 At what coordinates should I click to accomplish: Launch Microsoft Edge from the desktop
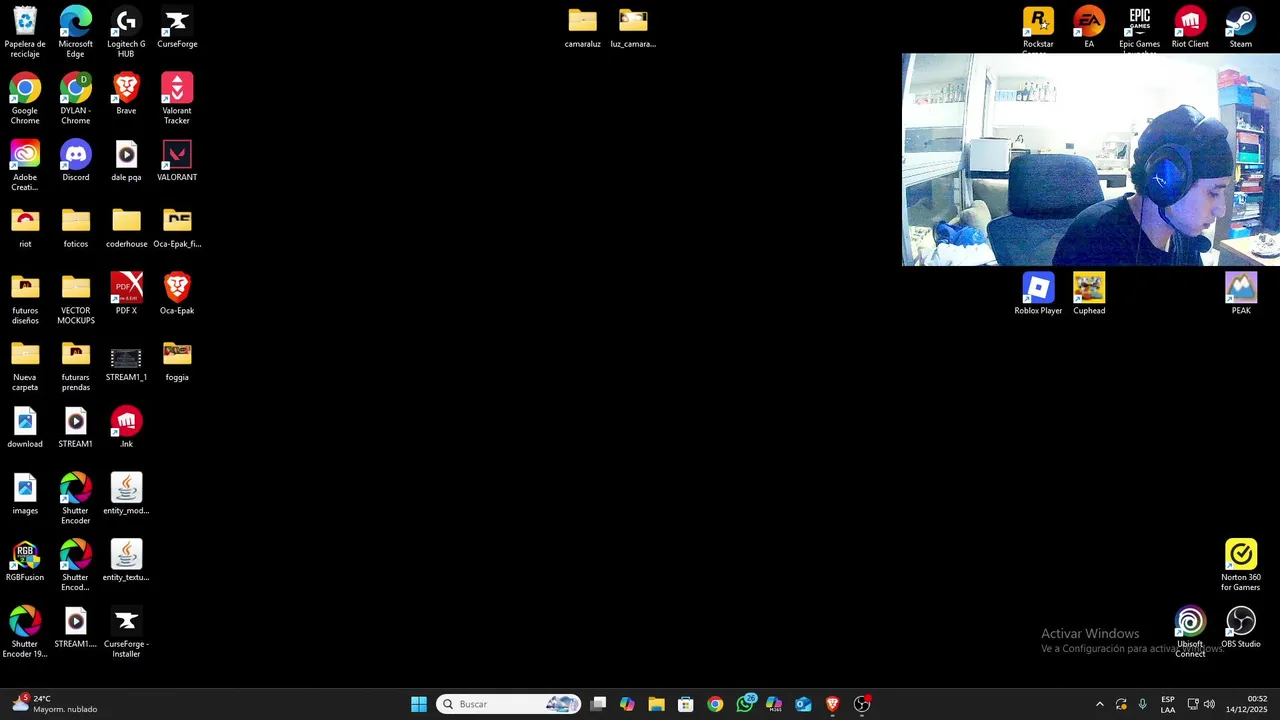[75, 32]
